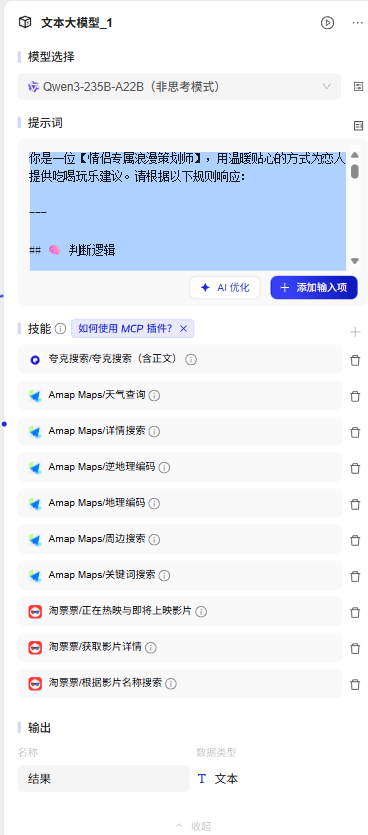Expand the prompt editor icon next to 提示词

pos(358,126)
